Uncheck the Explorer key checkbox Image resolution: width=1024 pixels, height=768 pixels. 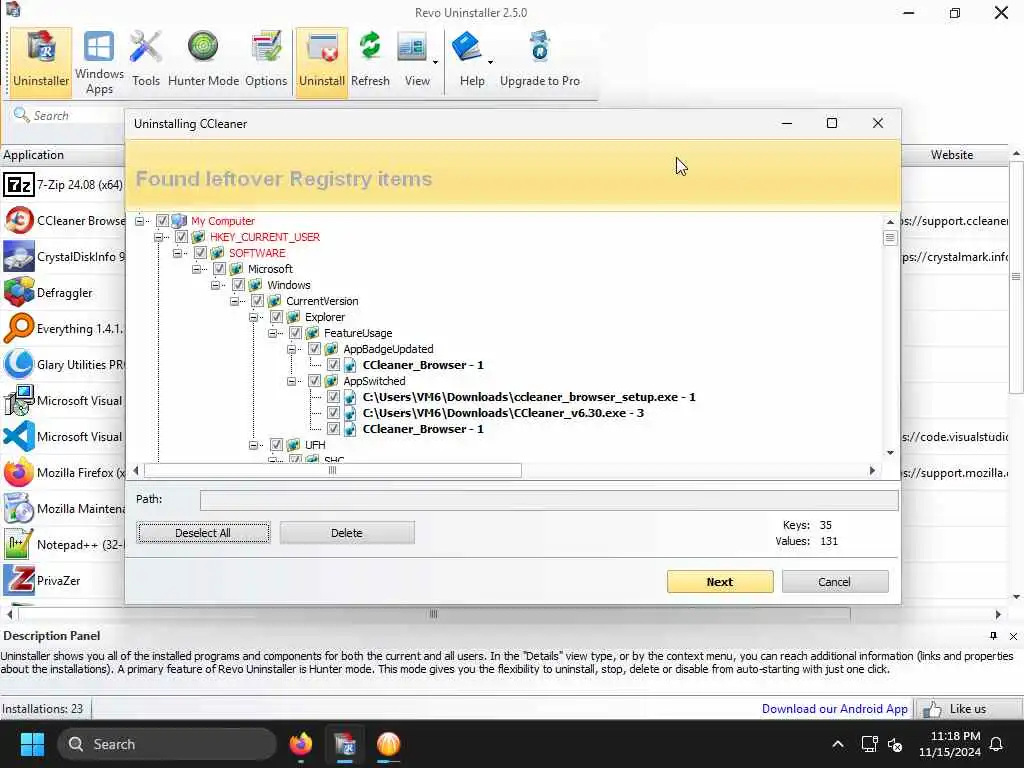click(276, 317)
